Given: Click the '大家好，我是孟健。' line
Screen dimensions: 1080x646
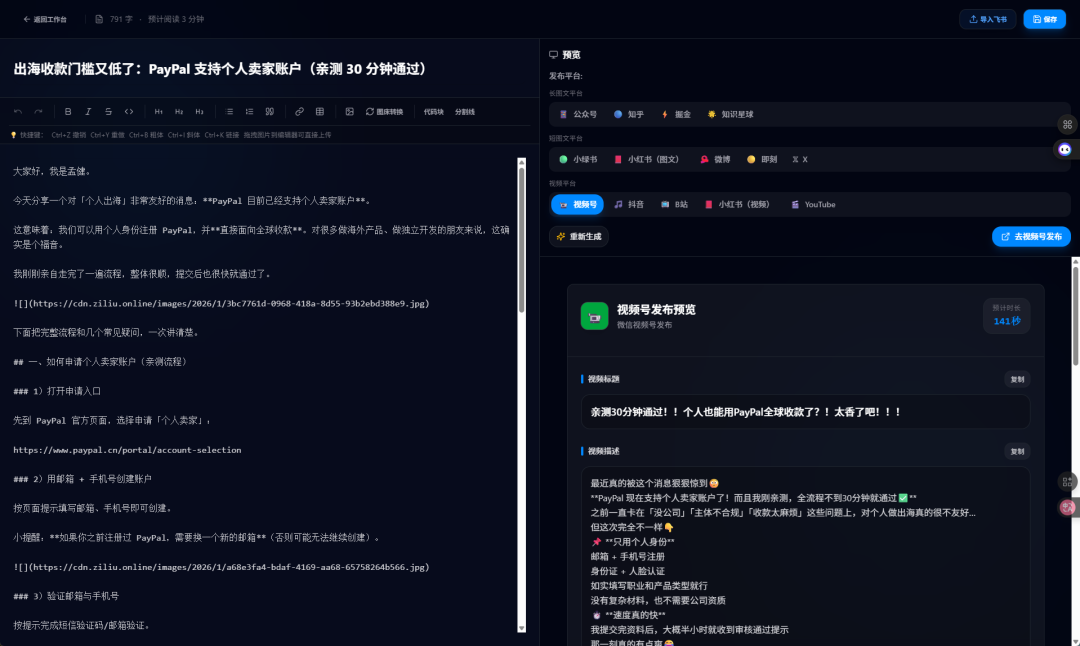Looking at the screenshot, I should tap(52, 171).
